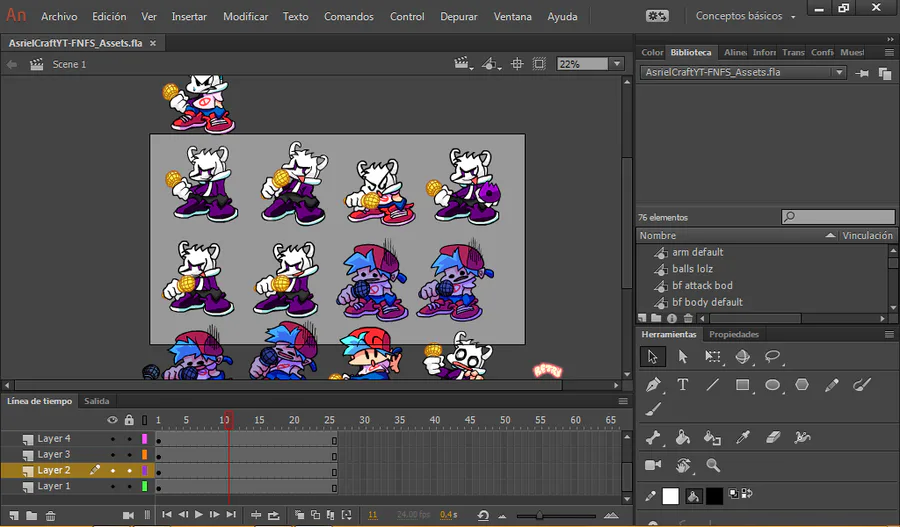This screenshot has height=527, width=900.
Task: Switch to the Propiedades tab
Action: coord(733,334)
